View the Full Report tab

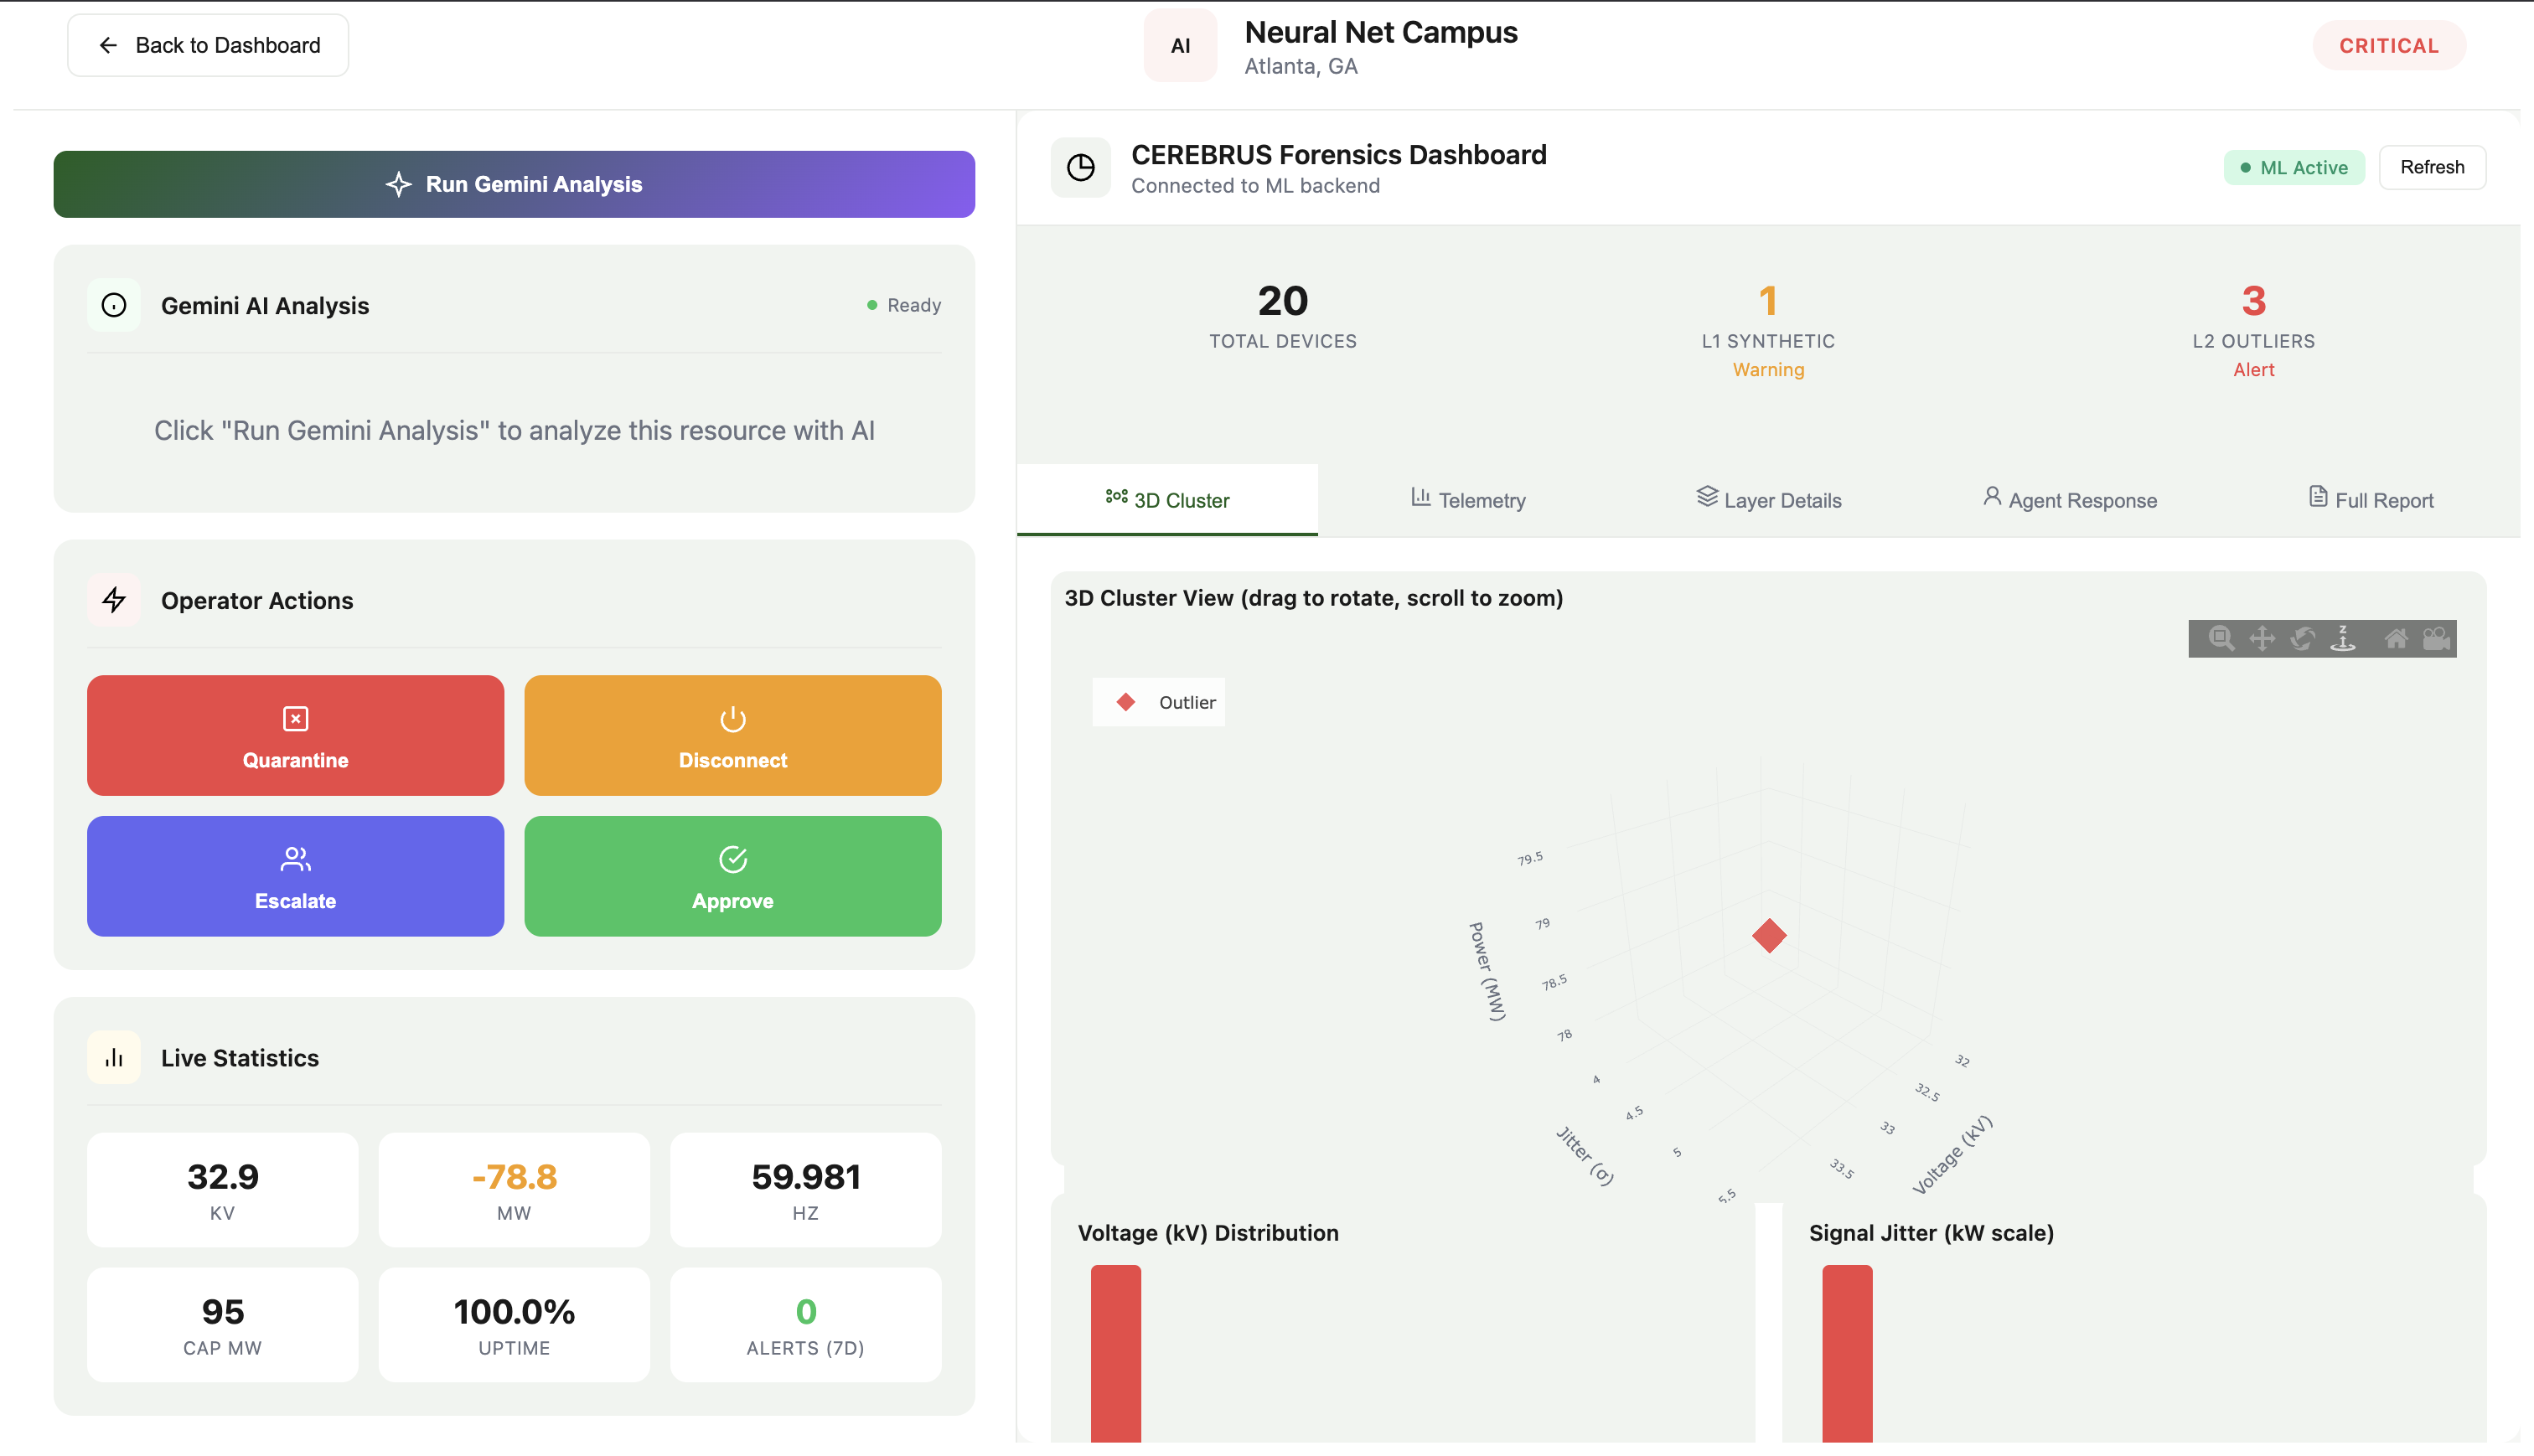tap(2370, 500)
